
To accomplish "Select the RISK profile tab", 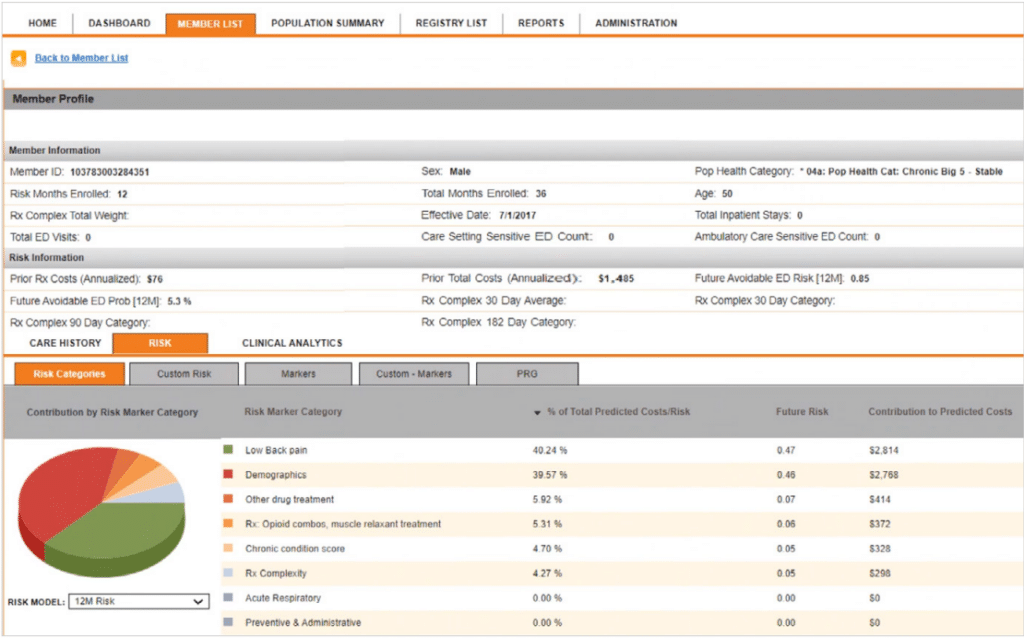I will (x=160, y=343).
